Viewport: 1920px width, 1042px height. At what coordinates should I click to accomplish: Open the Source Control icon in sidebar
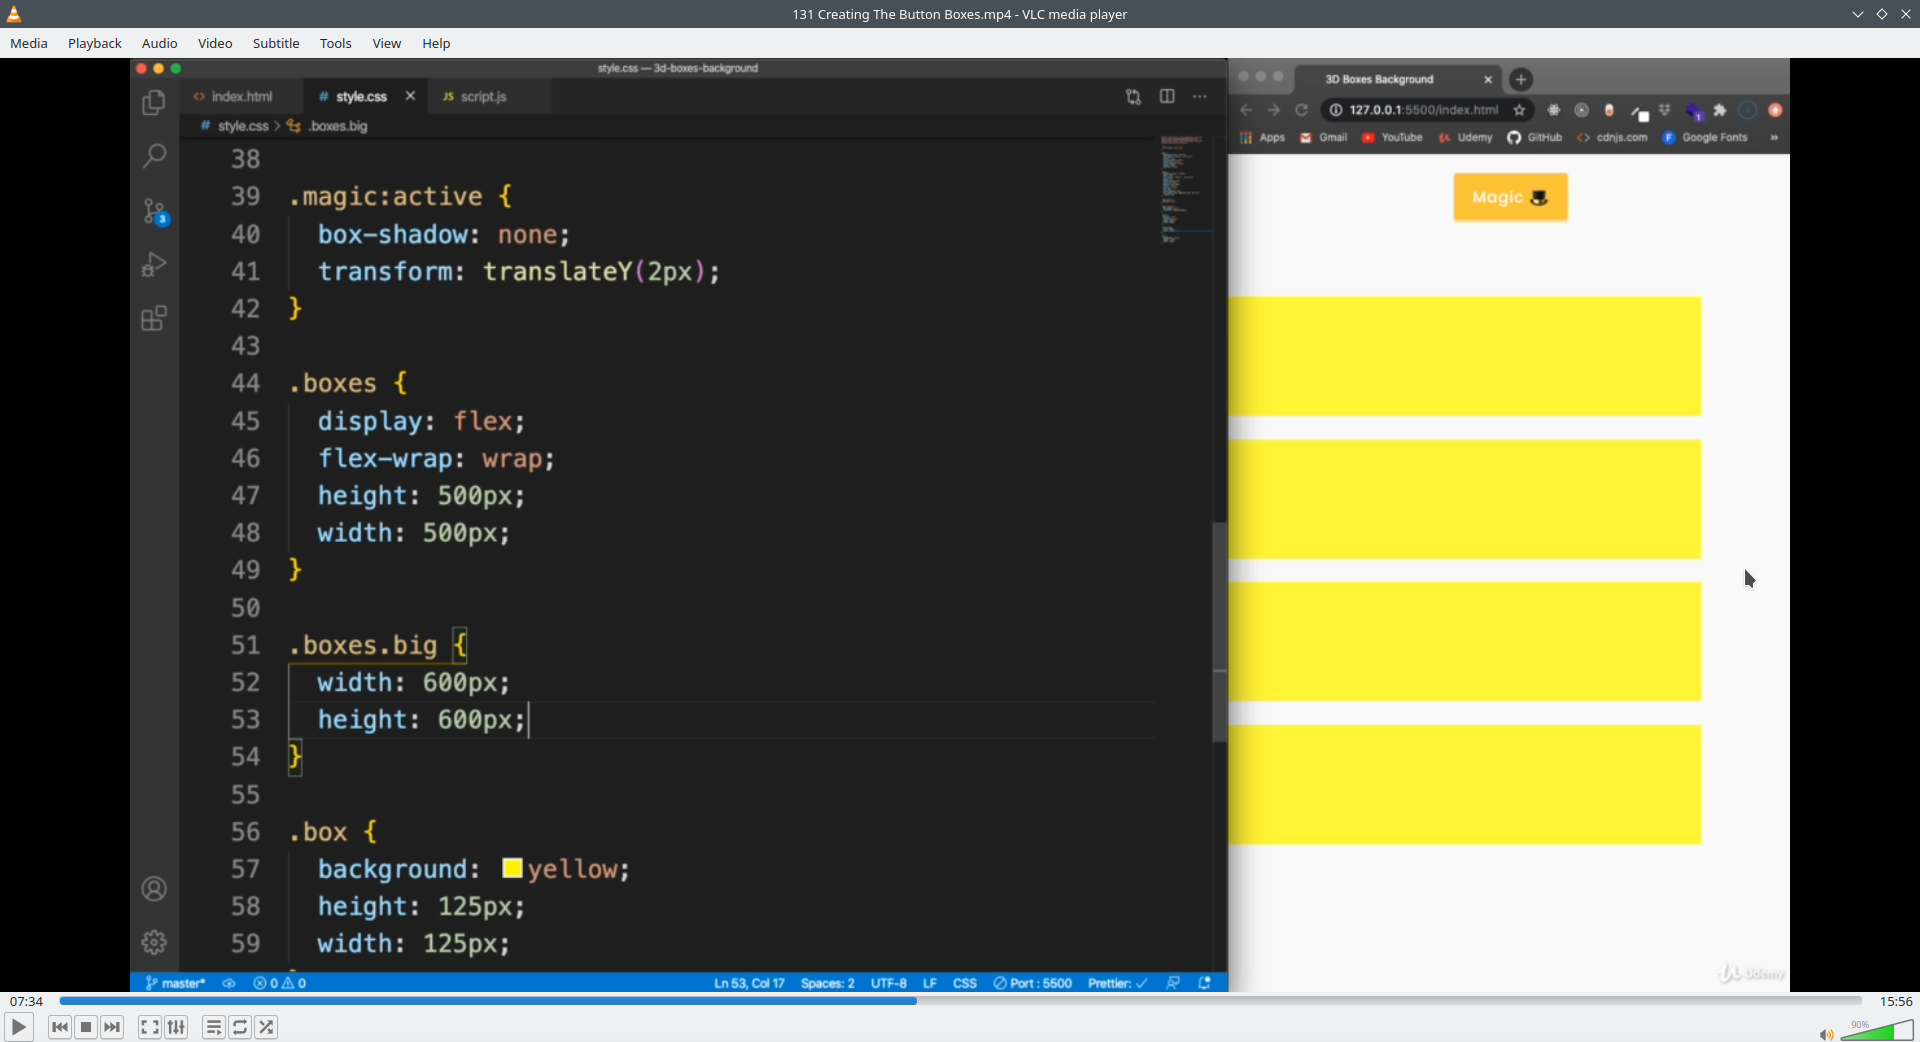(154, 211)
